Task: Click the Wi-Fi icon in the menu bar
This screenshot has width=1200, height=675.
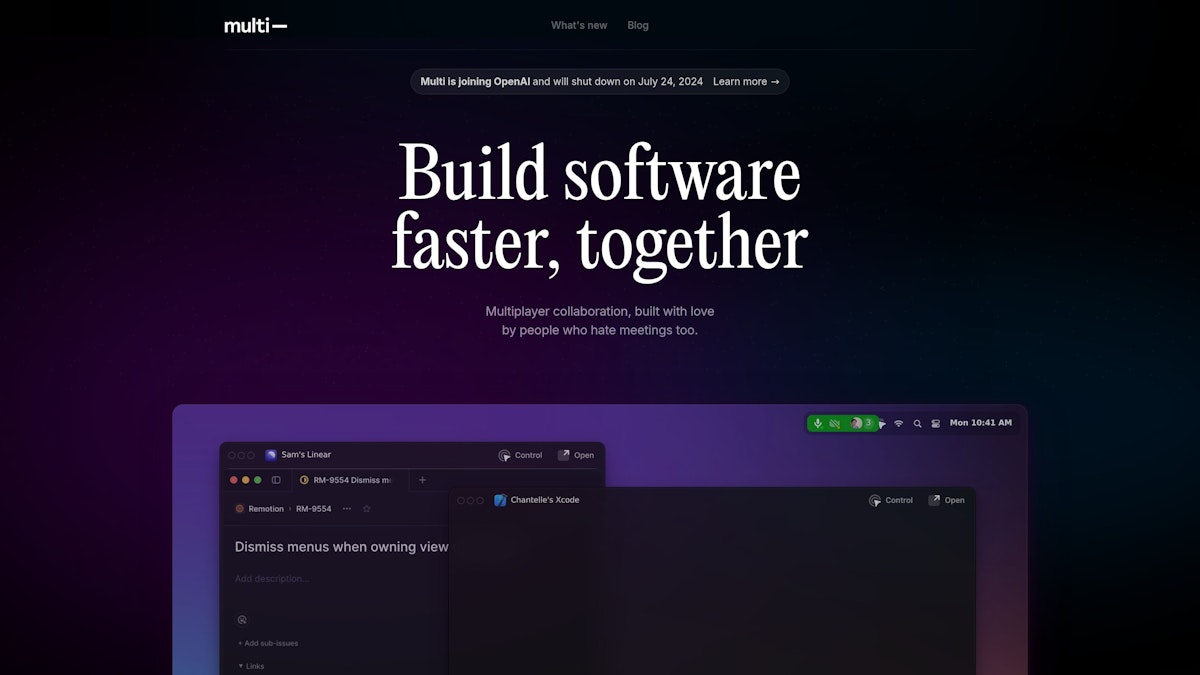Action: (x=897, y=423)
